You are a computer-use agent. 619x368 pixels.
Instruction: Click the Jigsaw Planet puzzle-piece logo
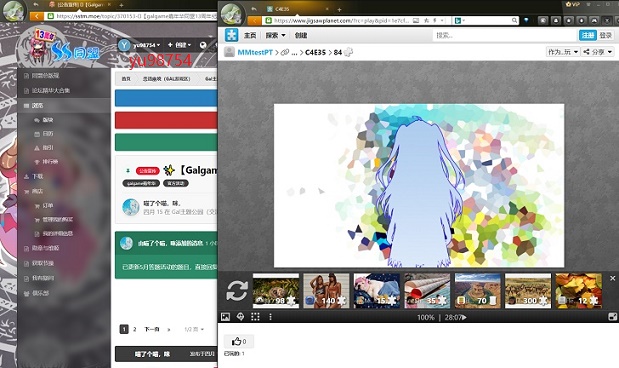231,35
